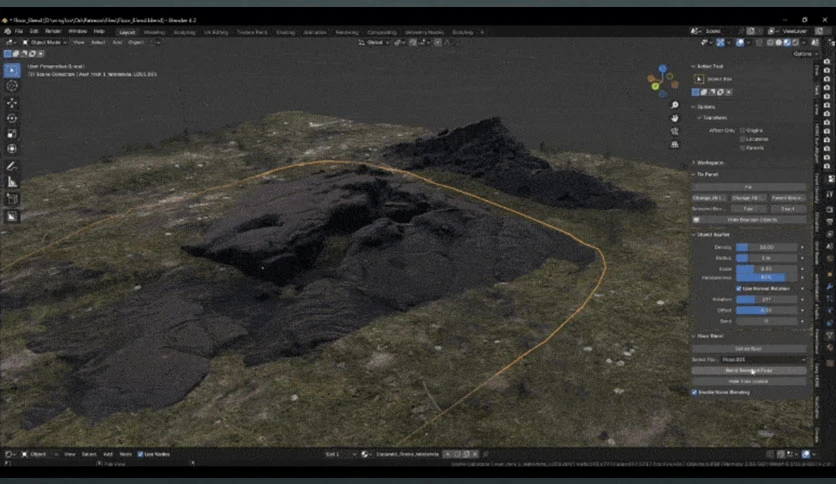Open the Window menu
Viewport: 836px width, 484px height.
(77, 31)
